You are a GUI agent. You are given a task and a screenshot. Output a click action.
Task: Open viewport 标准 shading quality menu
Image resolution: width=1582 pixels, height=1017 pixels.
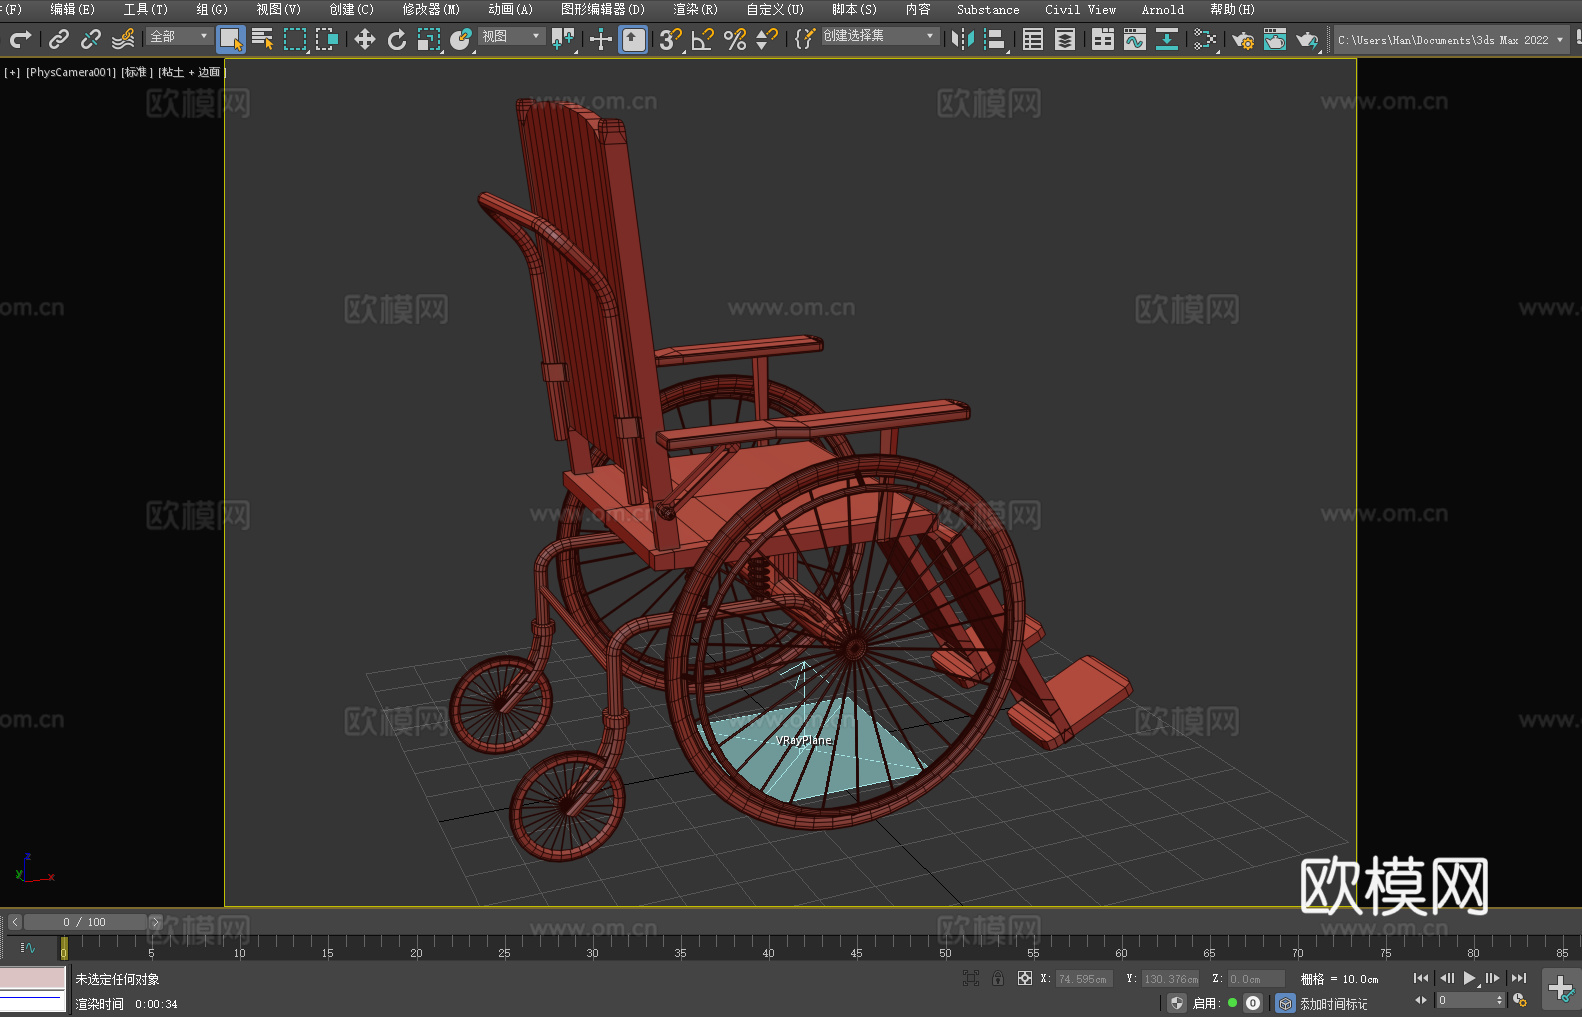coord(137,72)
